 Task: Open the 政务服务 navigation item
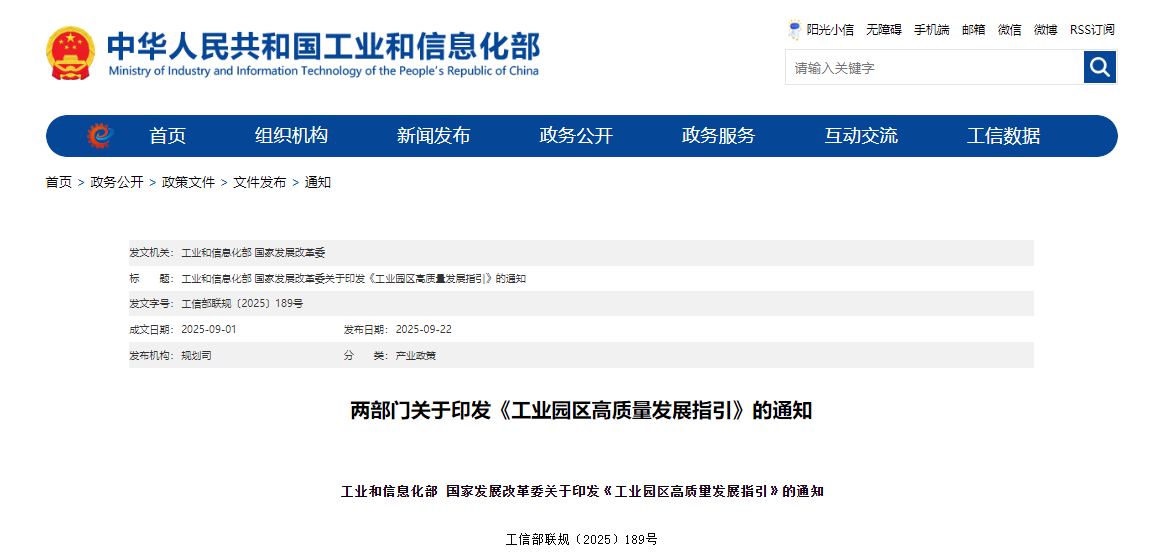[718, 136]
